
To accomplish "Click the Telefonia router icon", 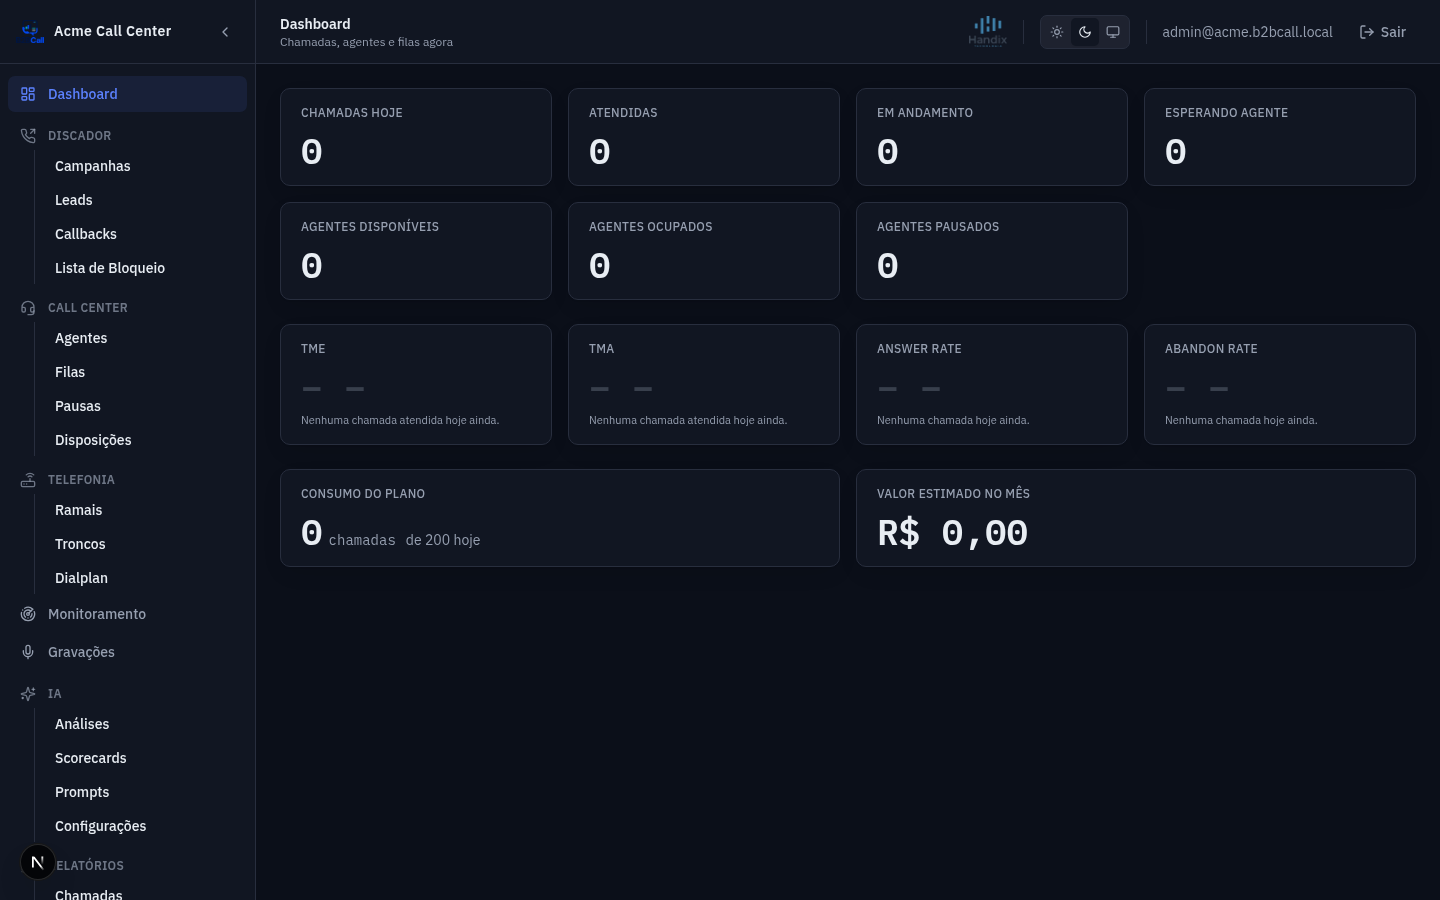I will point(28,480).
